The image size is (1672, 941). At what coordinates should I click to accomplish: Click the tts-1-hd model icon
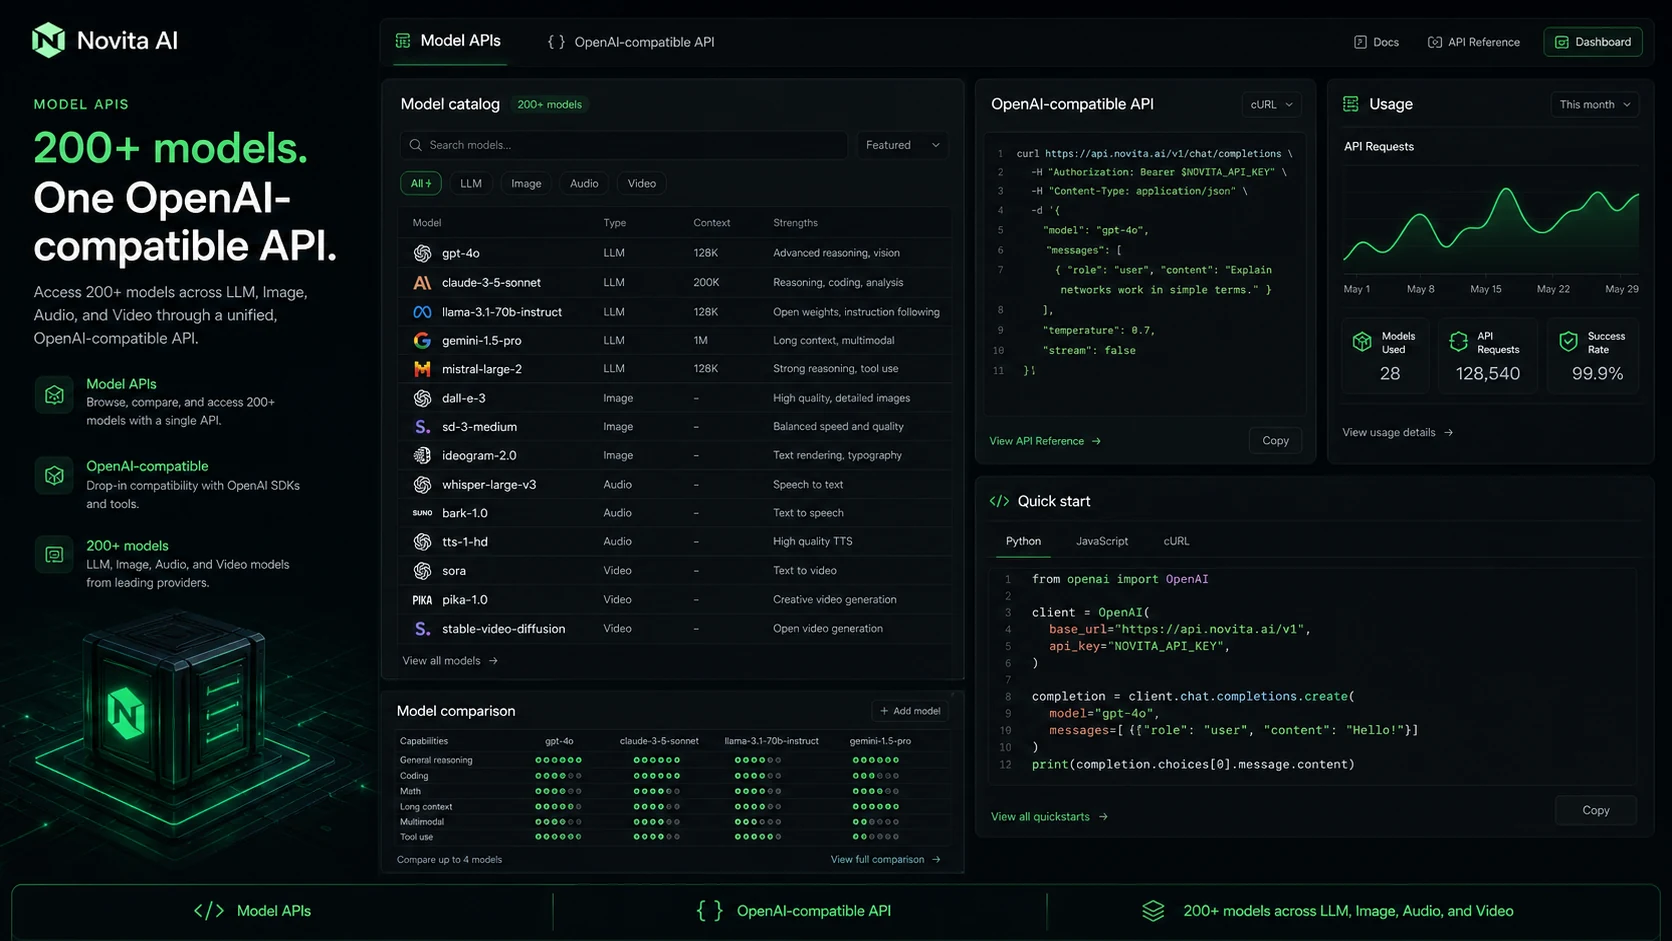pos(422,541)
